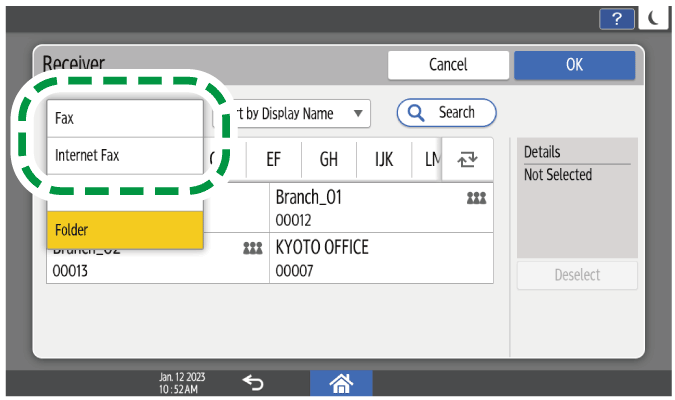The height and width of the screenshot is (400, 675).
Task: Click the switch title arrows icon
Action: point(468,159)
